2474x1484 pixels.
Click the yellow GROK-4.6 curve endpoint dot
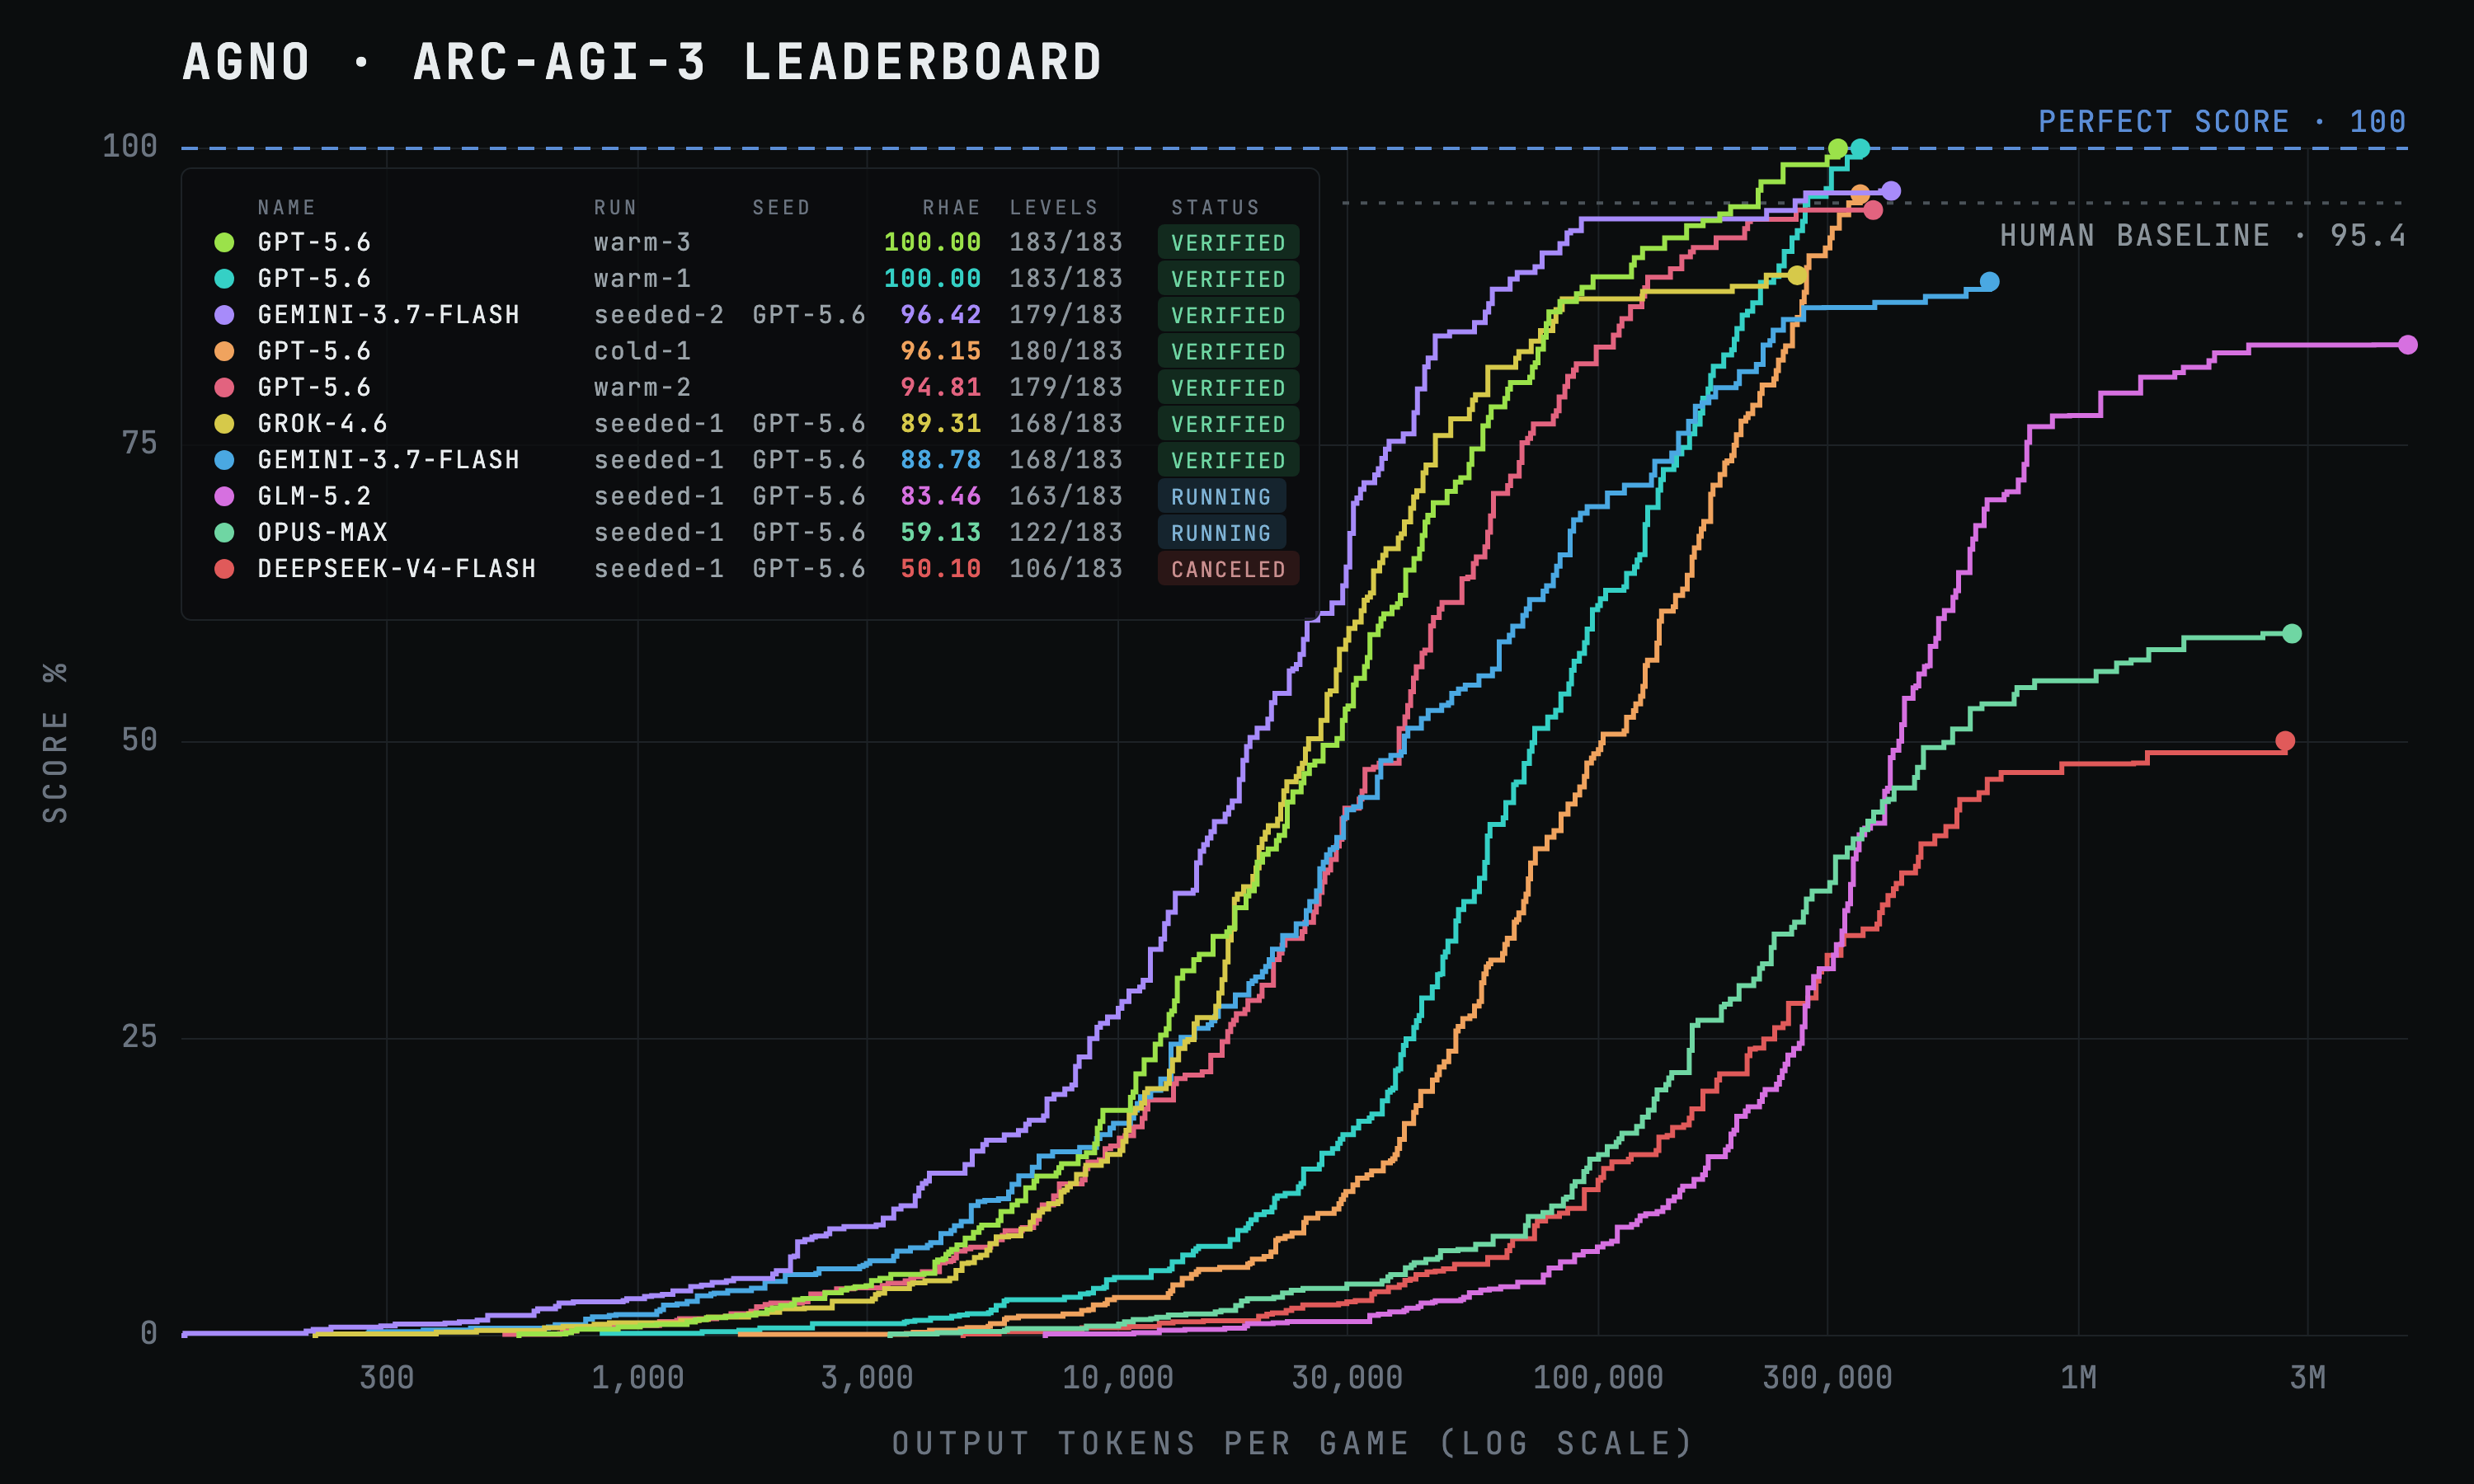pyautogui.click(x=1797, y=275)
